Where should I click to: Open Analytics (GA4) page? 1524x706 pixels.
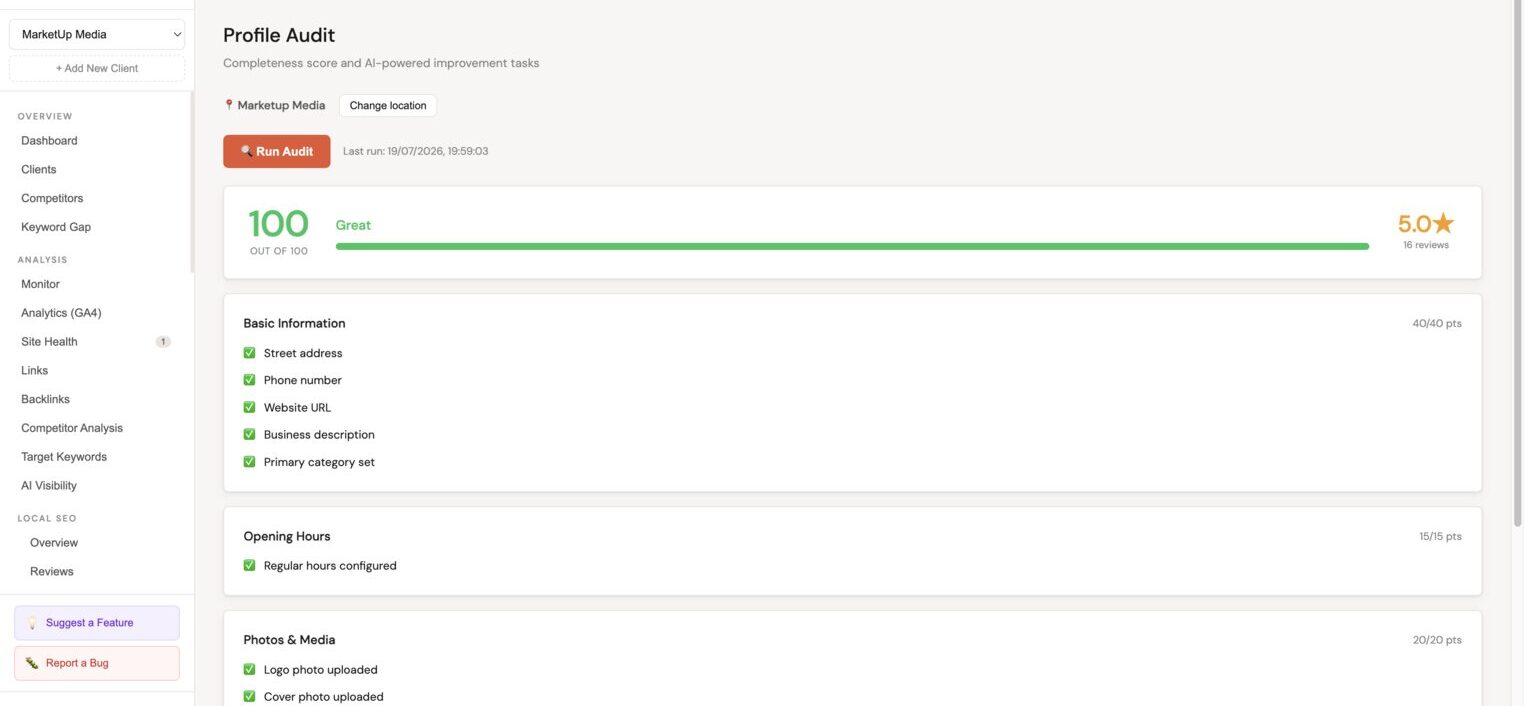click(x=61, y=313)
